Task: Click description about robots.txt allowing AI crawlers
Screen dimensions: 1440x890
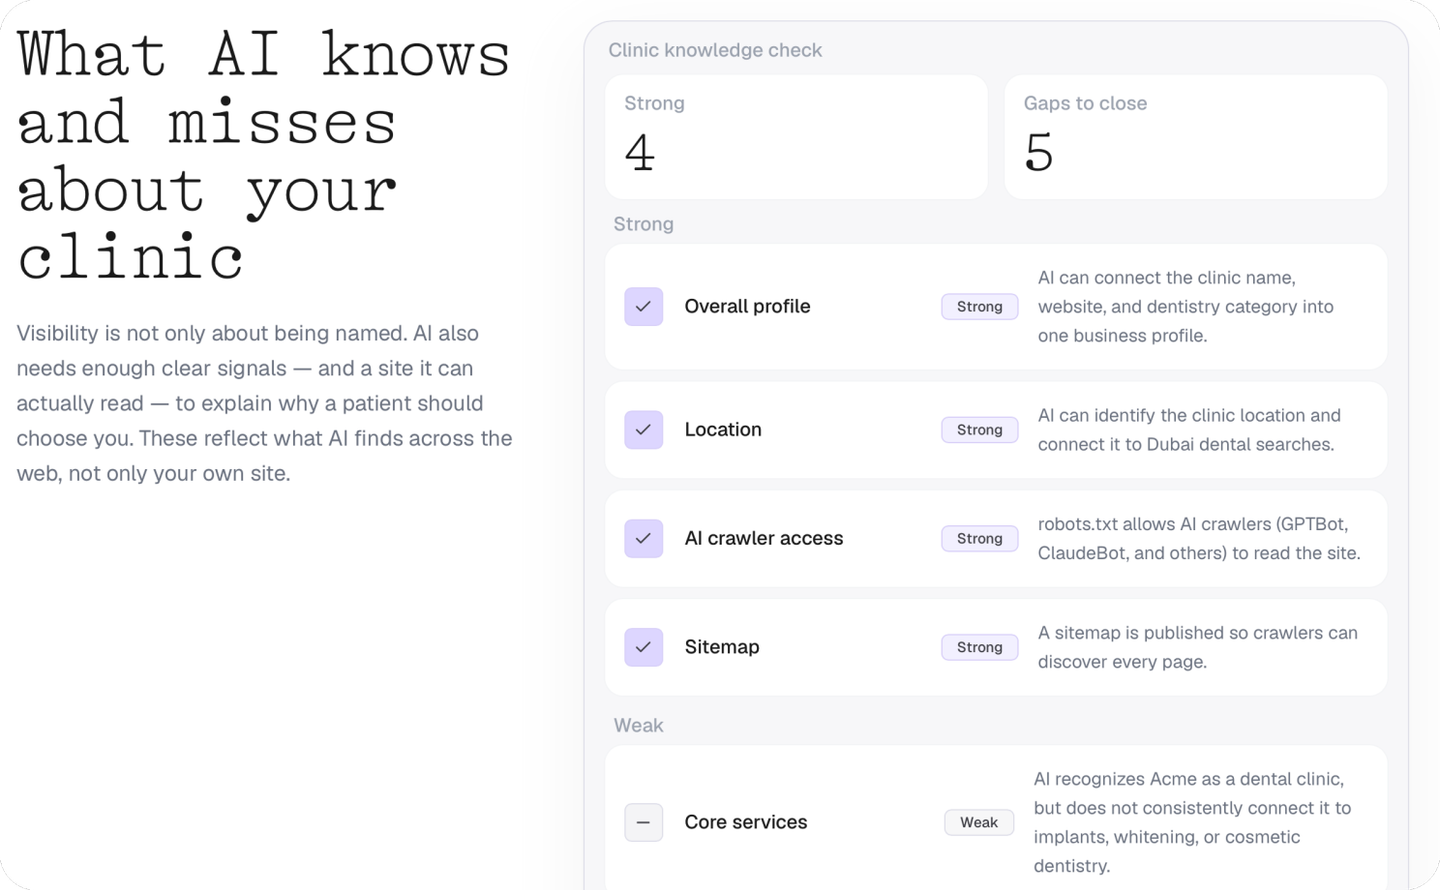Action: point(1199,538)
